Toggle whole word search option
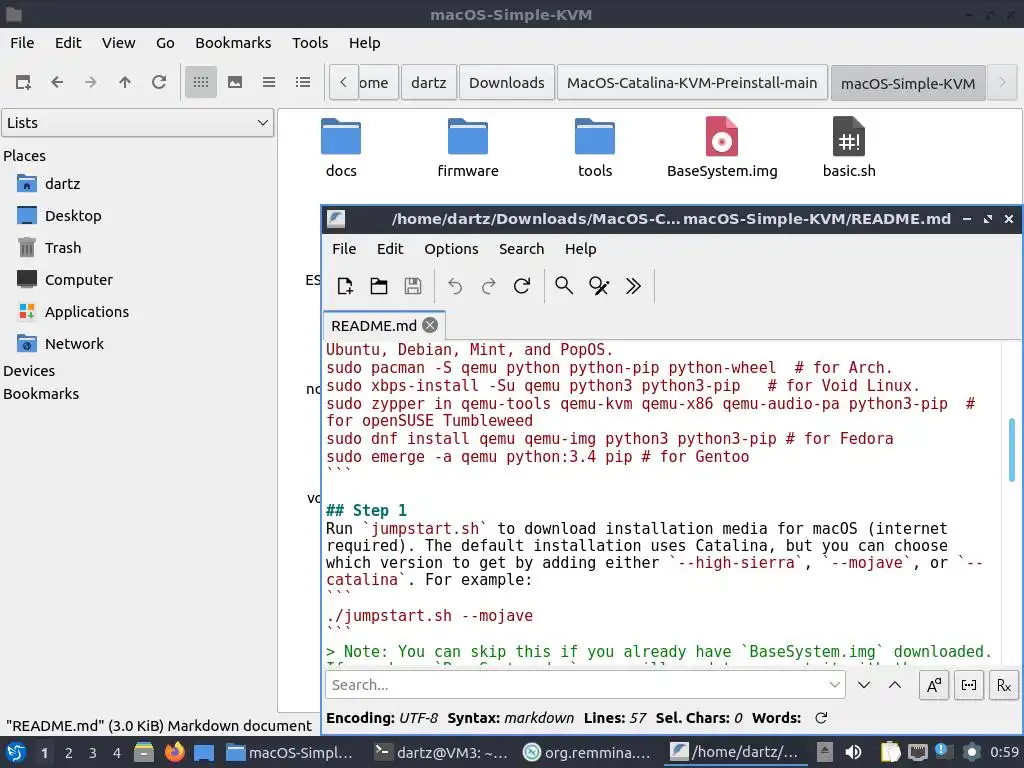Screen dimensions: 1024x768 968,685
